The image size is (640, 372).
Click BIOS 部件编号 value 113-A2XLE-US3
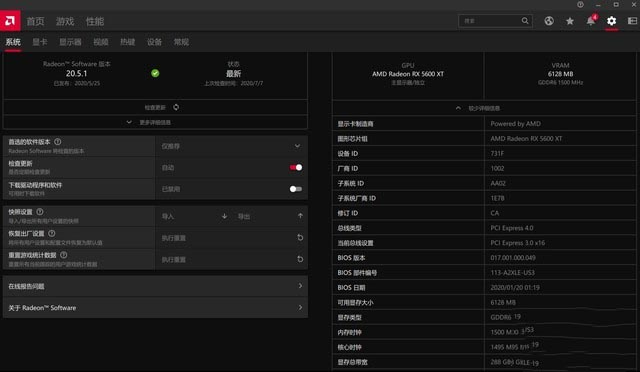pos(512,273)
